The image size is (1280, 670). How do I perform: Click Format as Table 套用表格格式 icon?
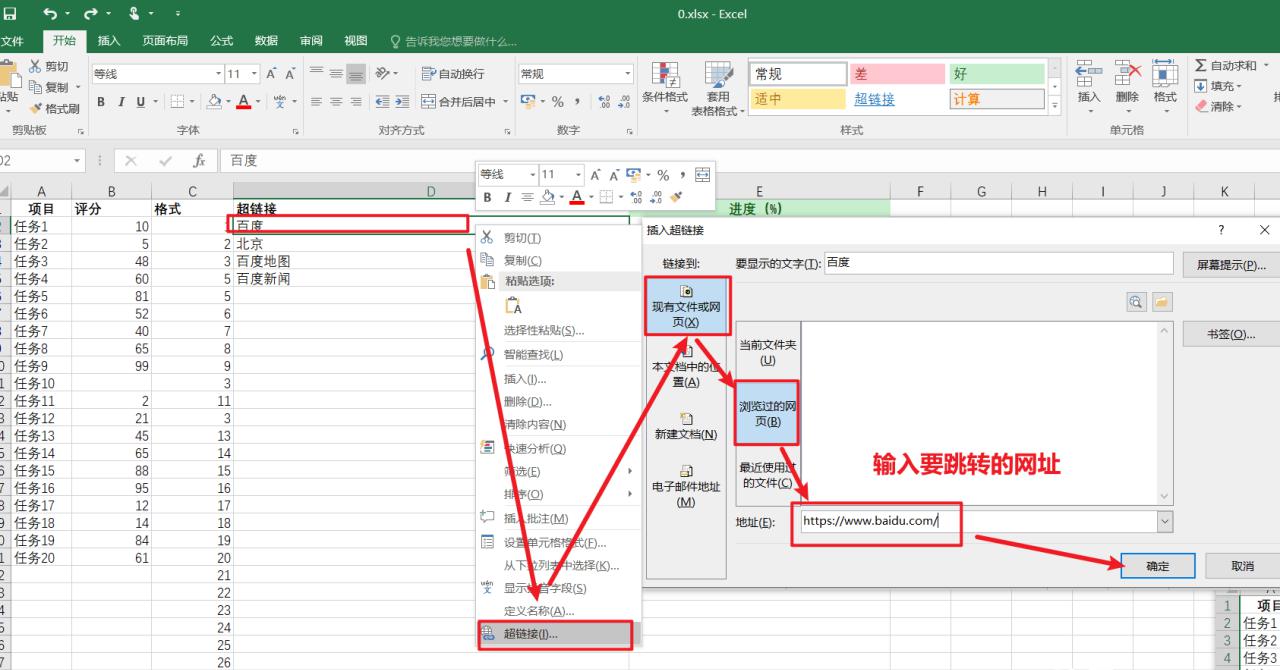click(718, 74)
